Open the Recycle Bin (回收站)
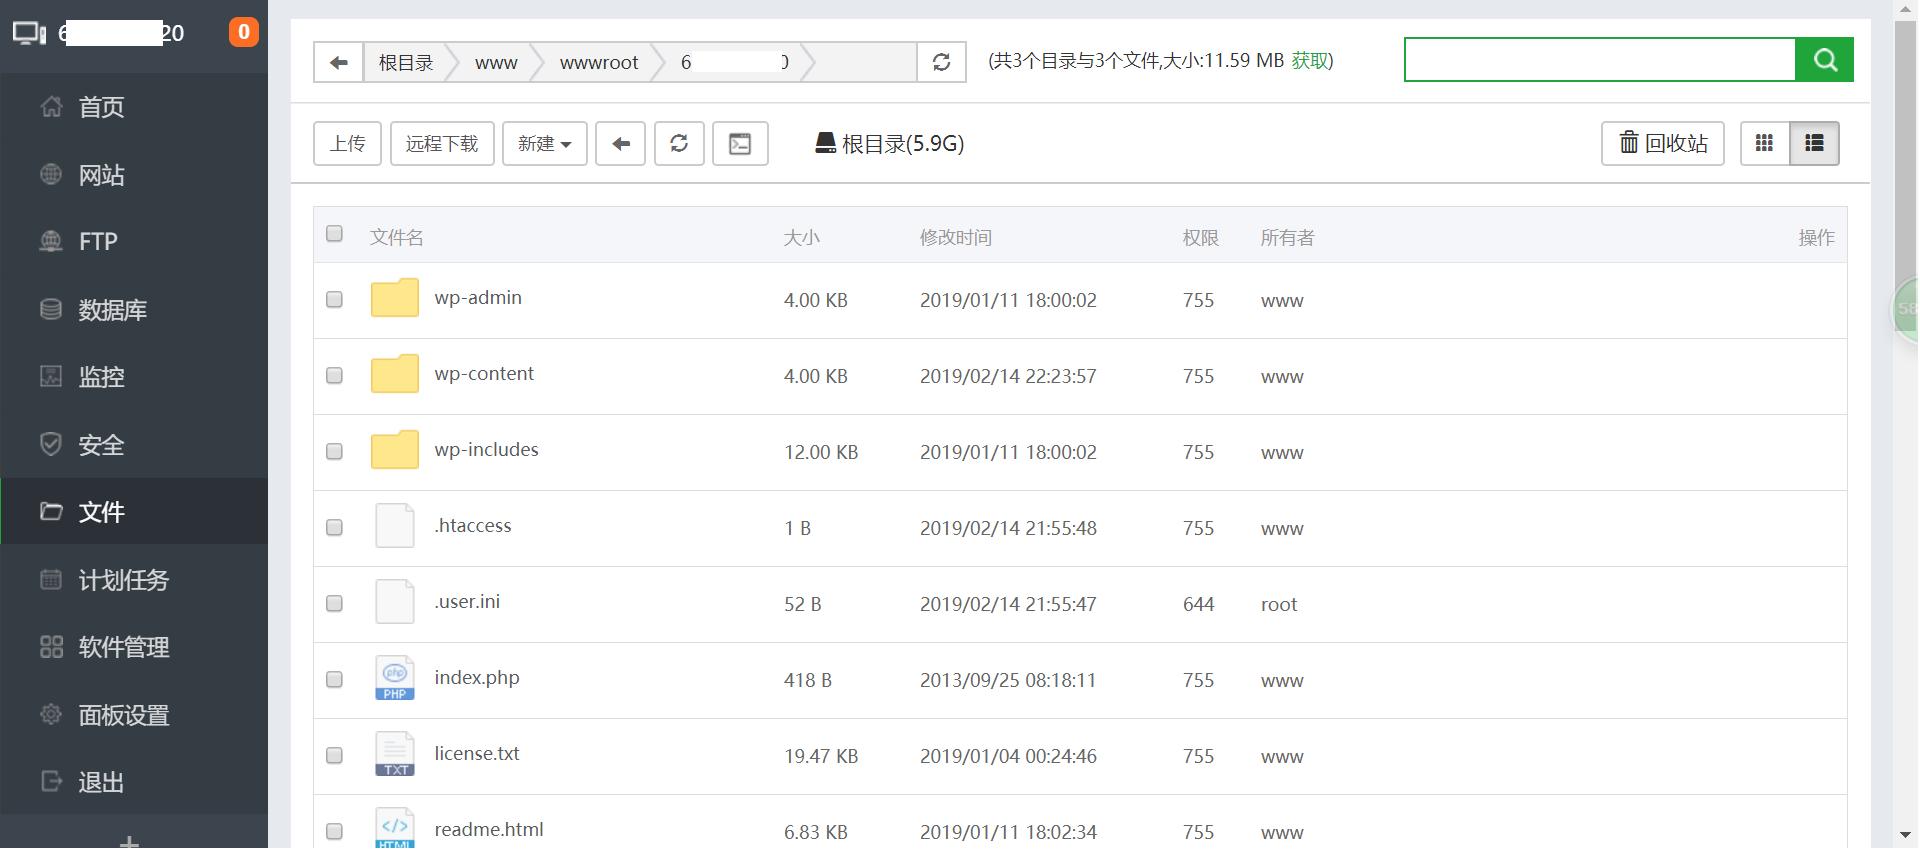1920x864 pixels. 1662,144
